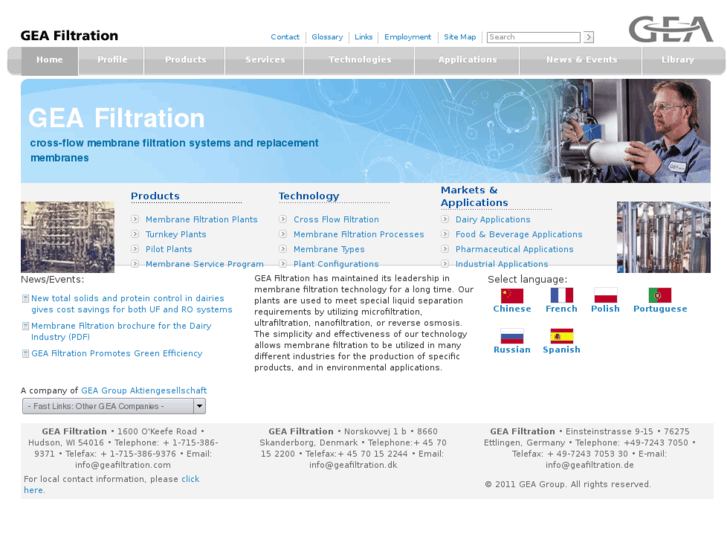Viewport: 727px width, 545px height.
Task: Open Plant Configurations link
Action: [336, 264]
